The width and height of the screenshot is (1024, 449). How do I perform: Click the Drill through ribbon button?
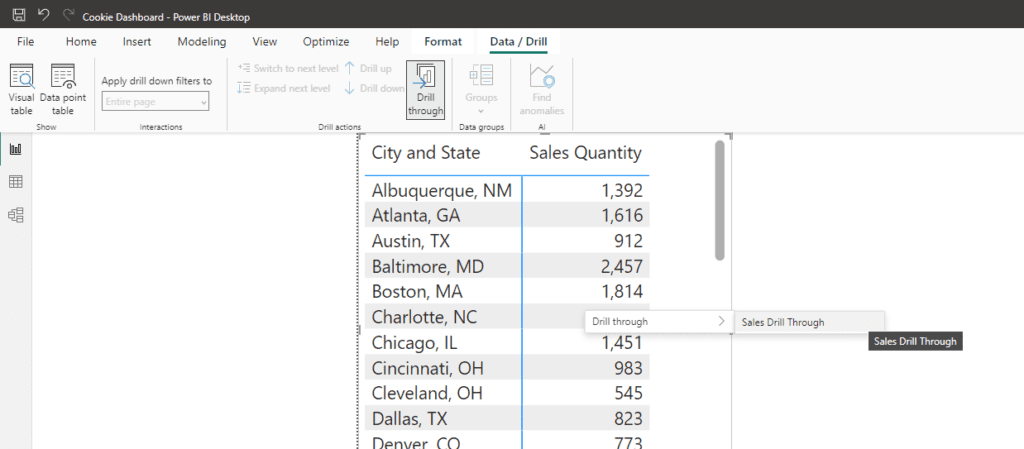click(x=425, y=90)
